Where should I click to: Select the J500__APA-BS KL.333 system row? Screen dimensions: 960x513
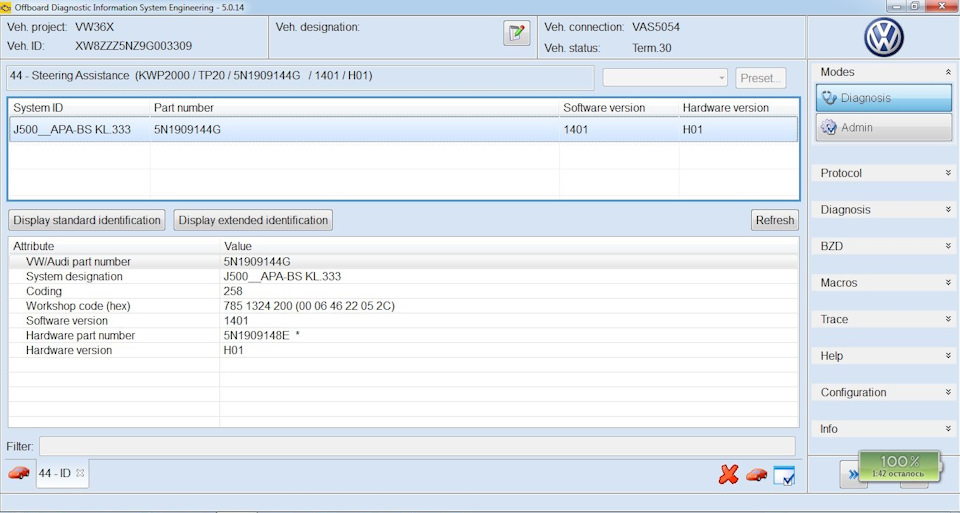(403, 130)
